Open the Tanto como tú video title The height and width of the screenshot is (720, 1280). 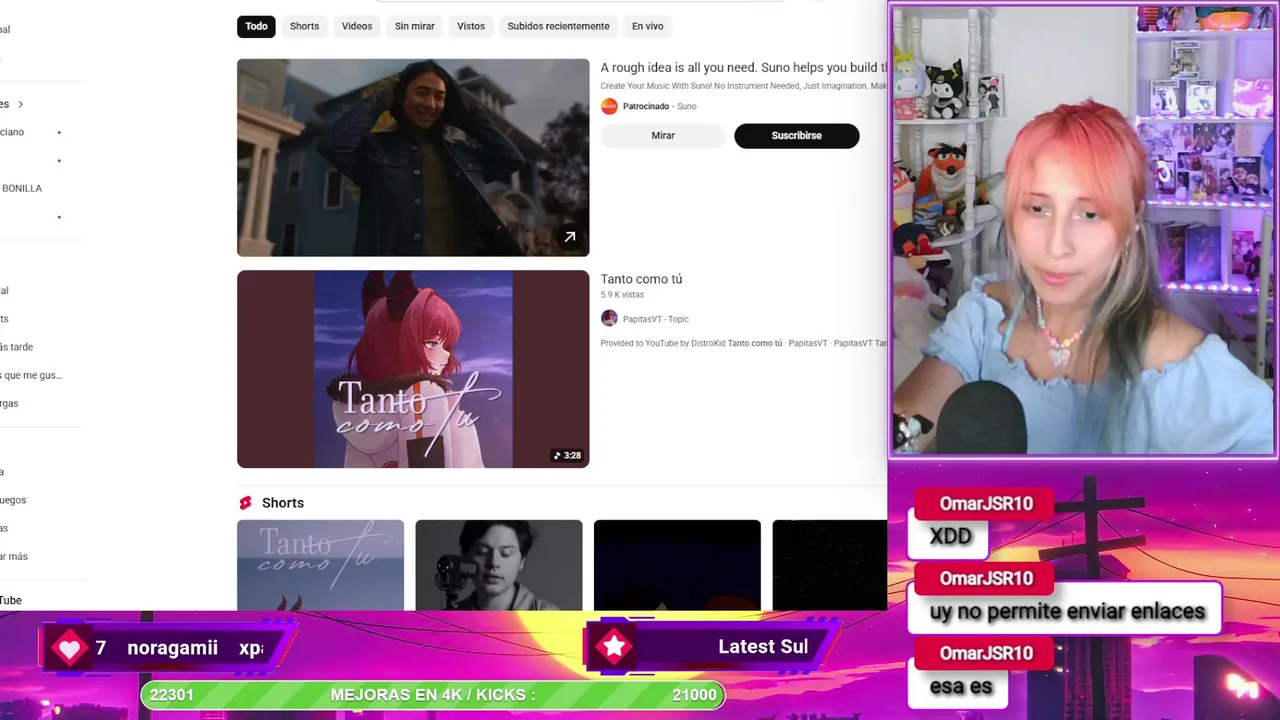pyautogui.click(x=641, y=279)
